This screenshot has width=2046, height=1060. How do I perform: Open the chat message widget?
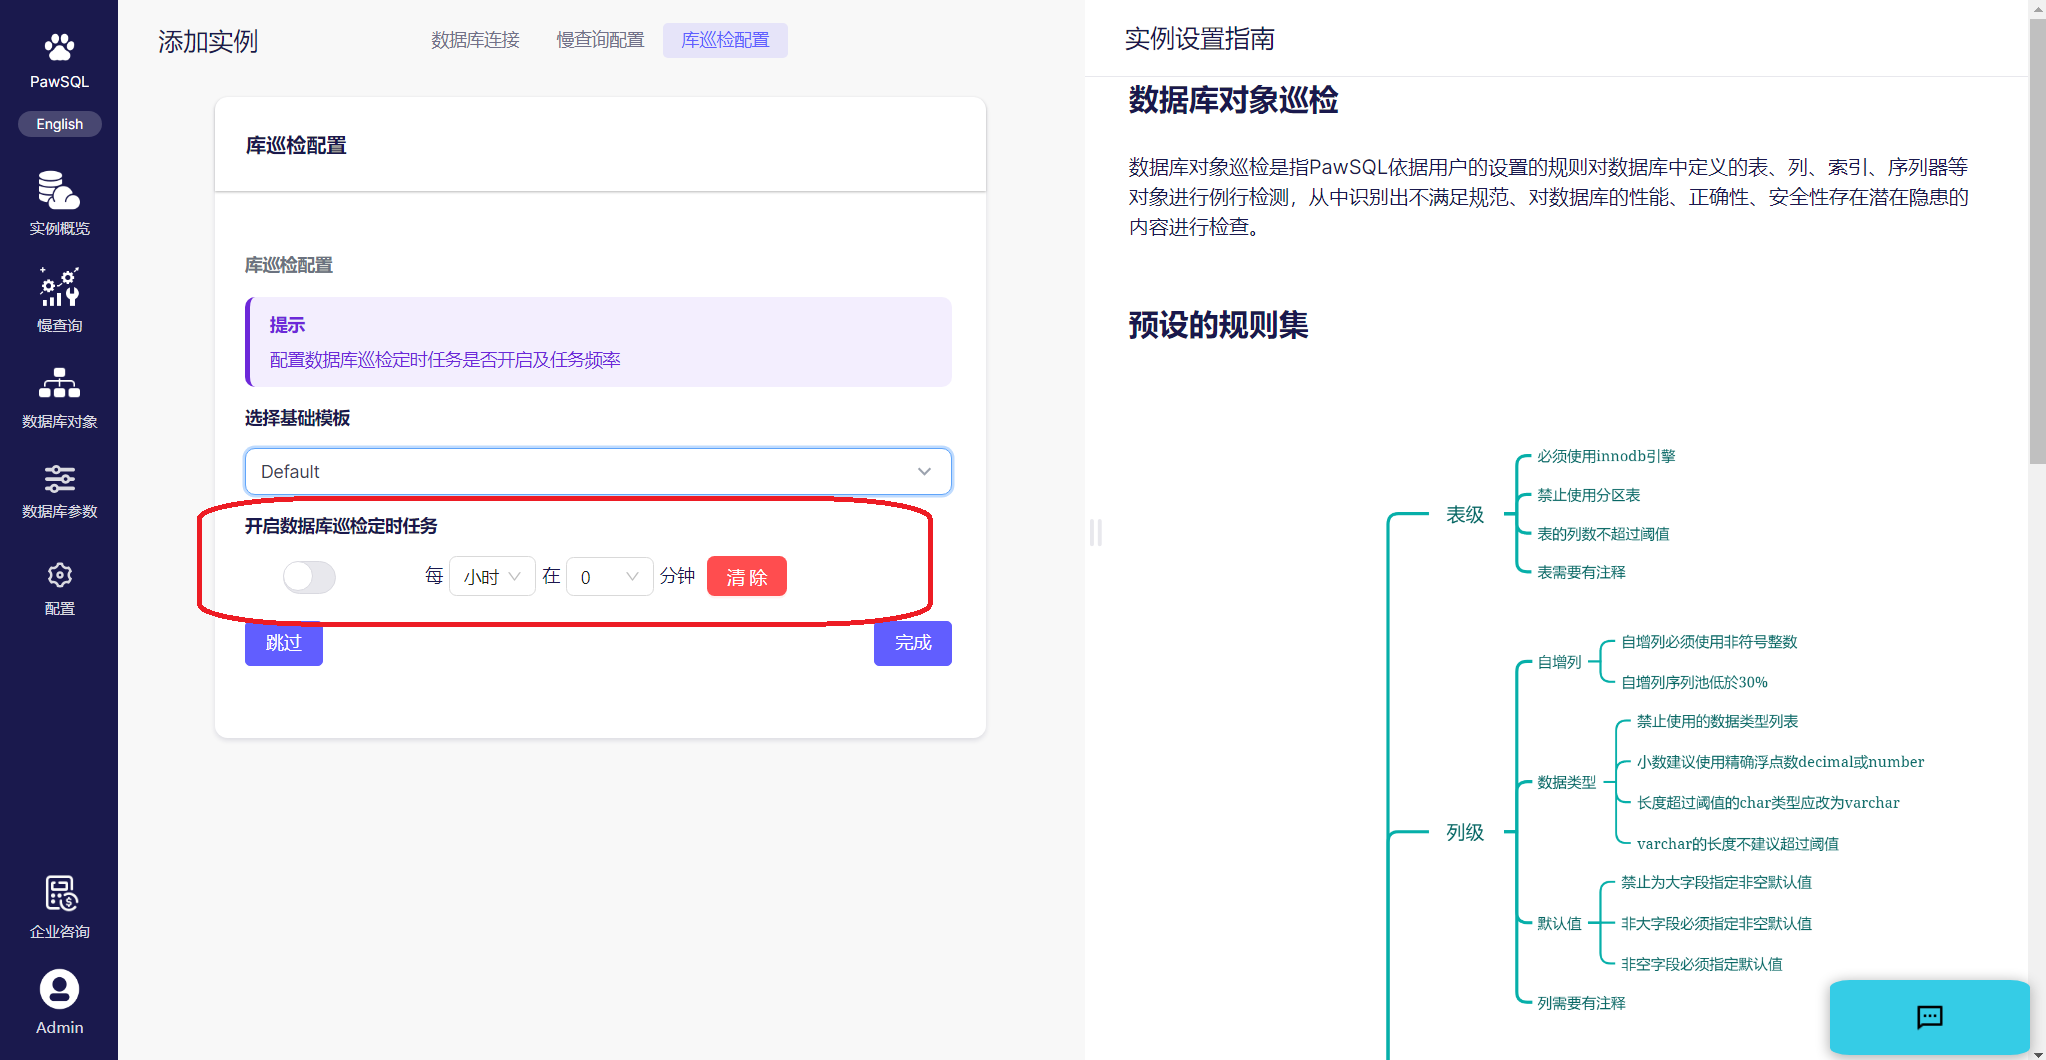click(x=1928, y=1017)
